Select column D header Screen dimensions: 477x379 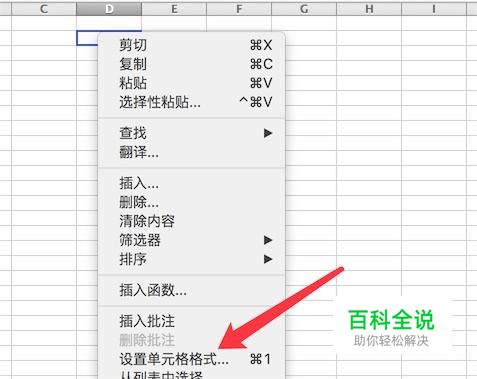pyautogui.click(x=109, y=9)
